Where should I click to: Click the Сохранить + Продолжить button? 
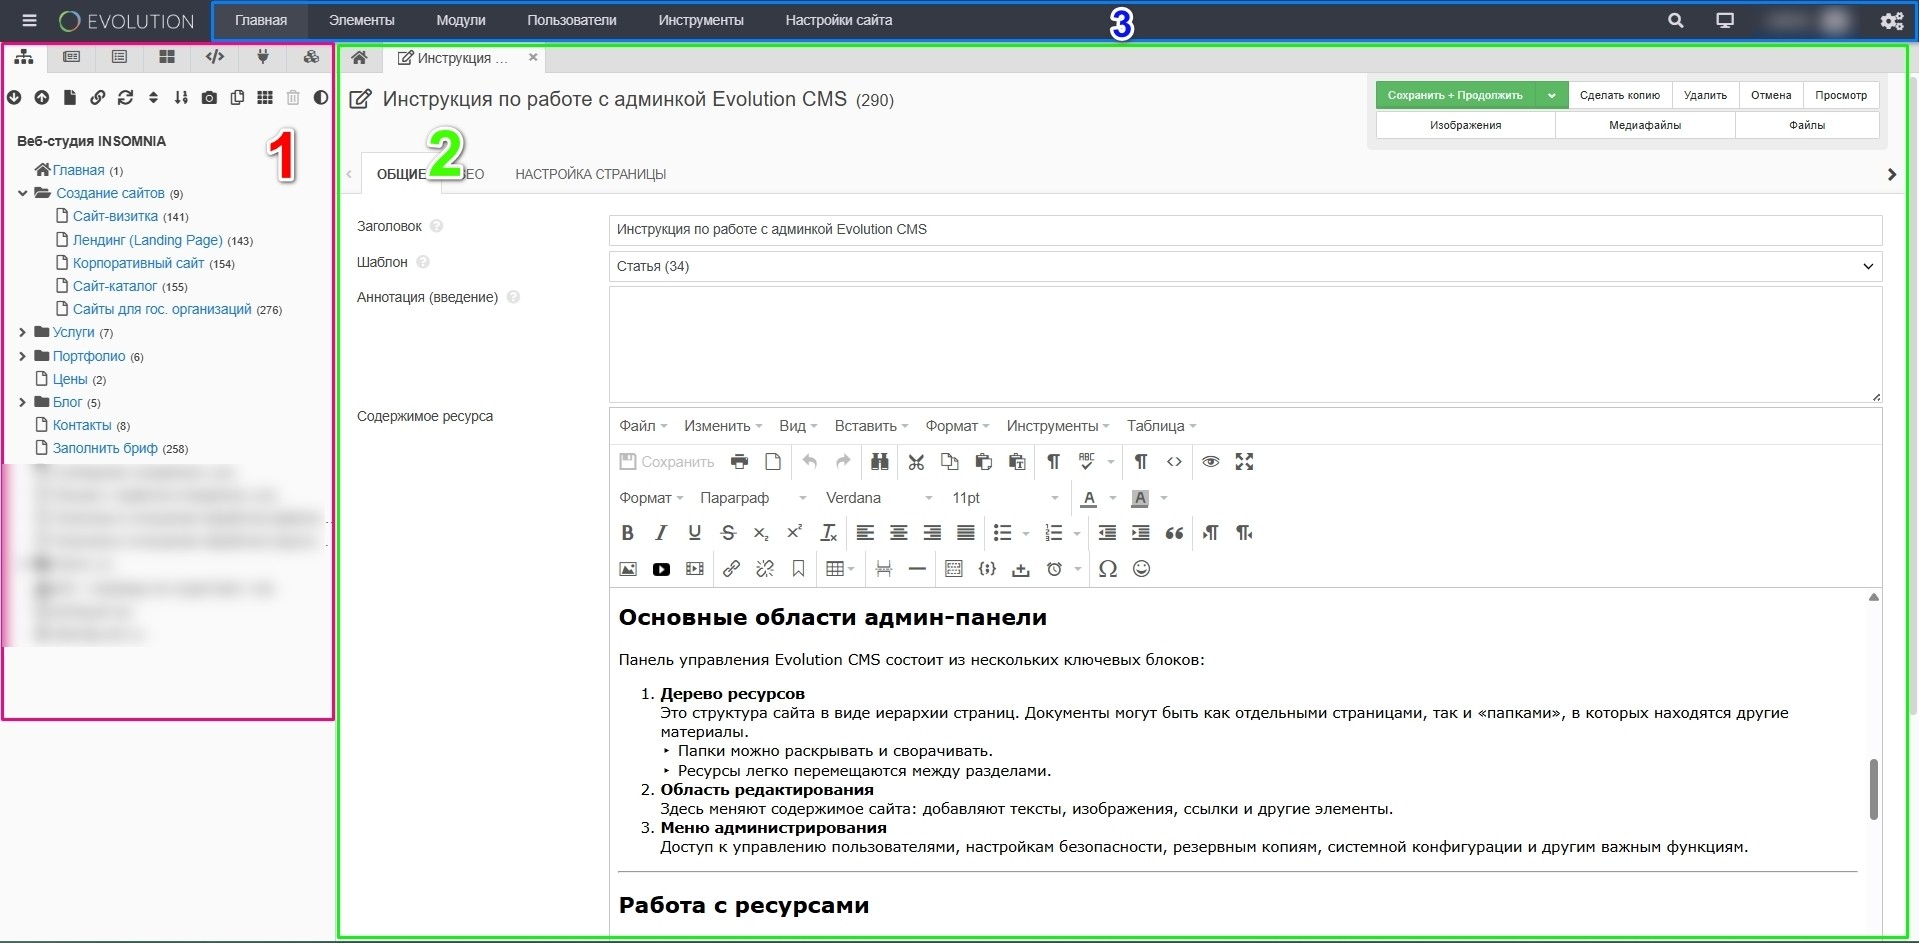point(1455,95)
